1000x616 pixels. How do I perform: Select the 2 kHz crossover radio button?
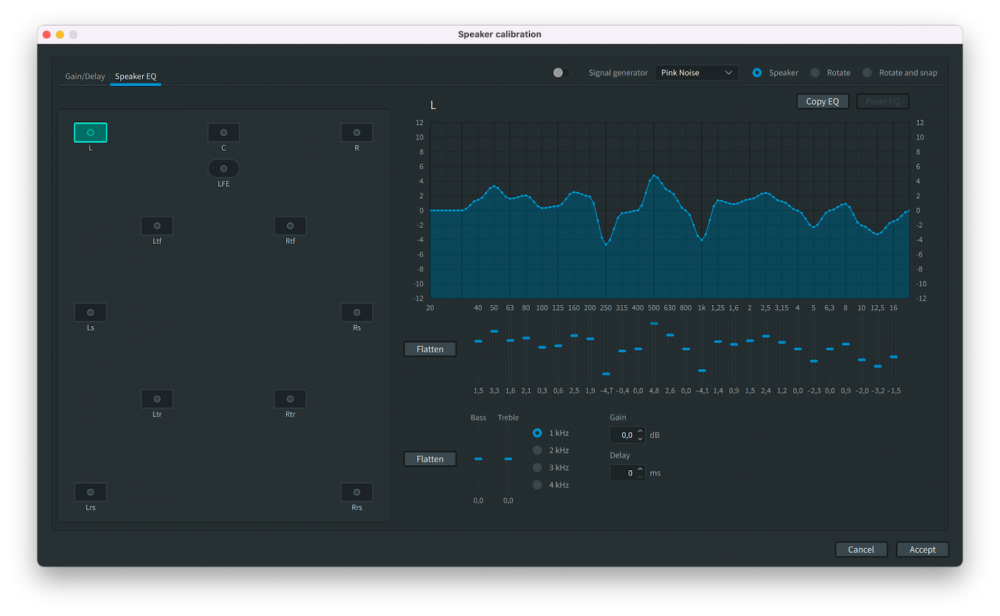tap(537, 450)
